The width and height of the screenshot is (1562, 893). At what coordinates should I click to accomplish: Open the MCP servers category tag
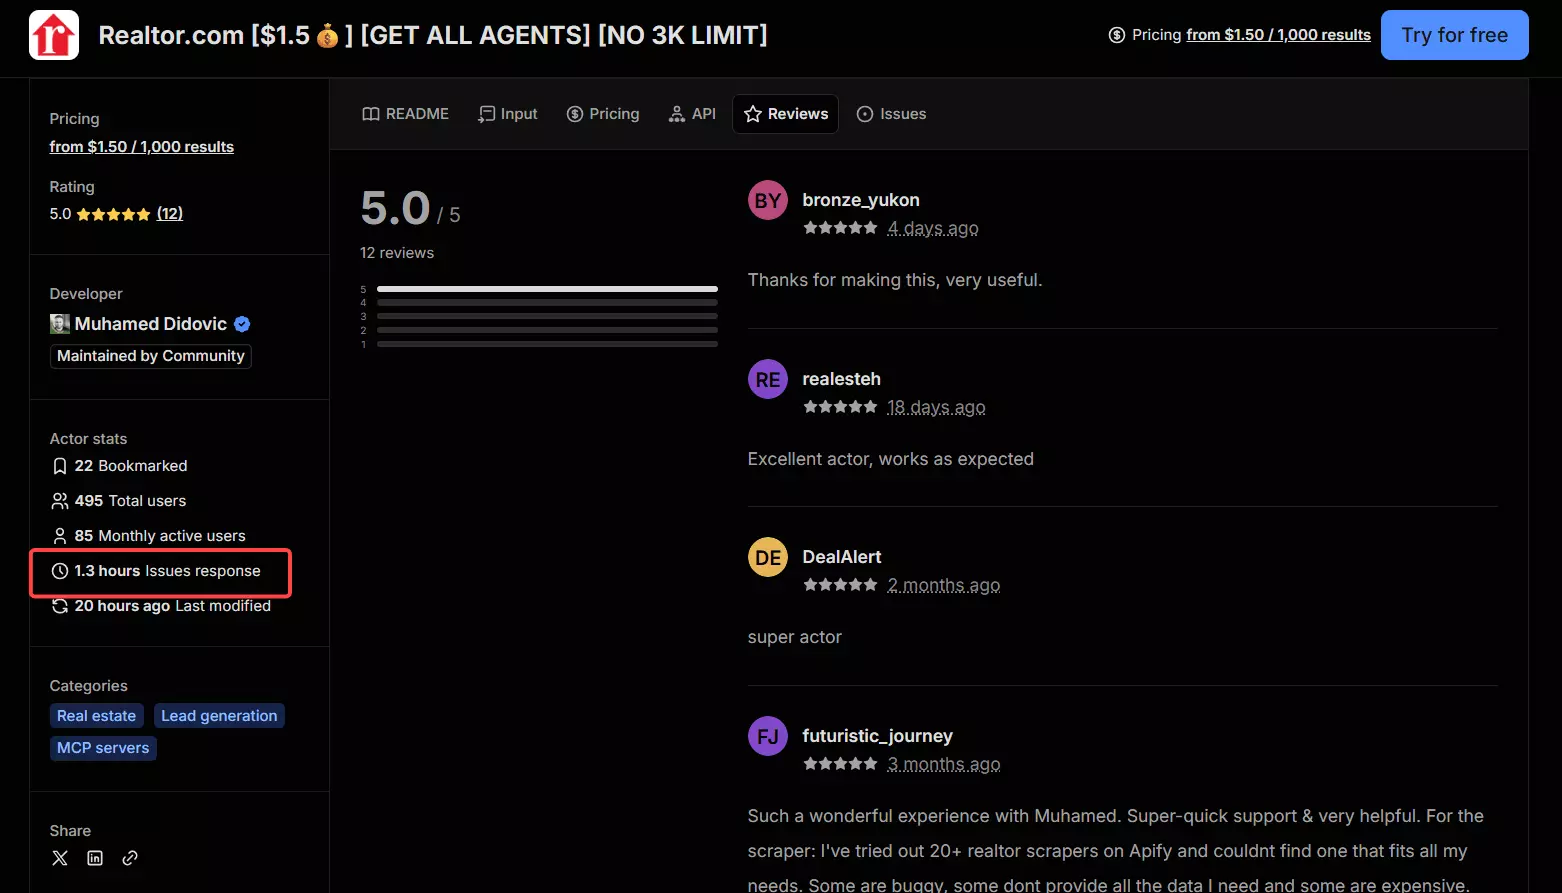[103, 748]
